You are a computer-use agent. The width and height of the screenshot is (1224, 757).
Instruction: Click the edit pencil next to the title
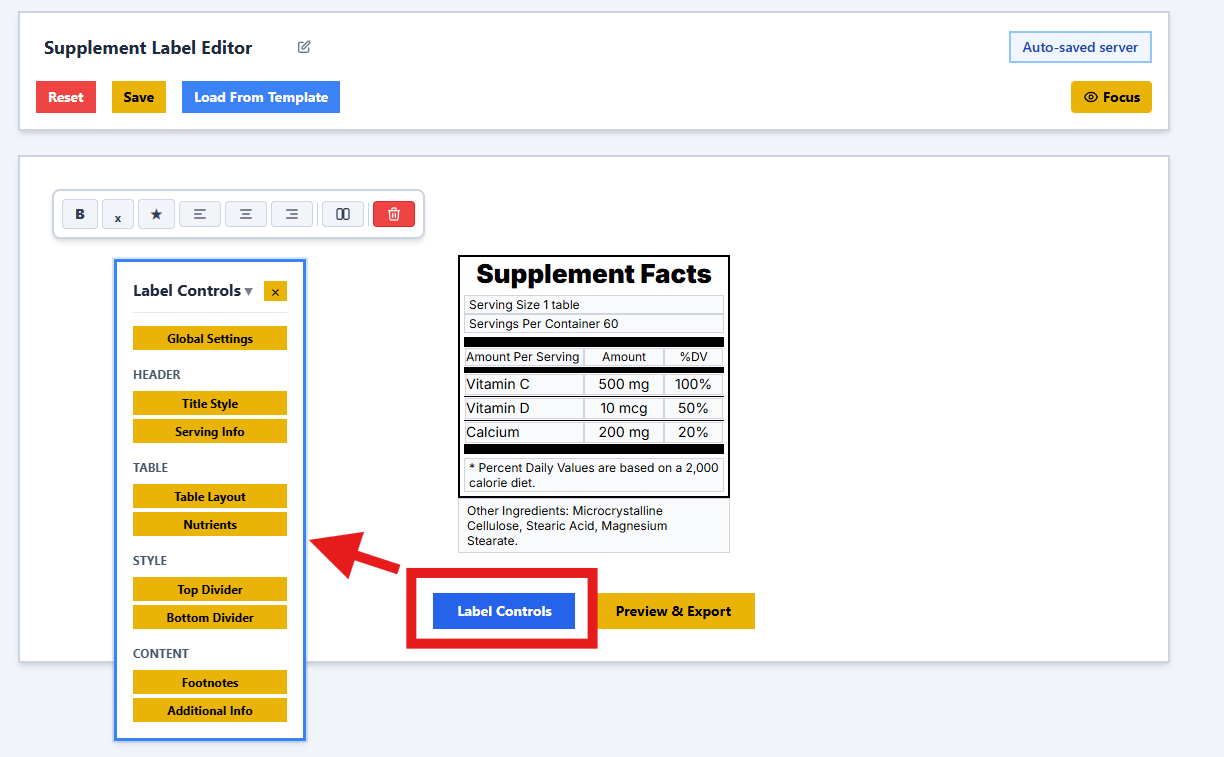[304, 47]
